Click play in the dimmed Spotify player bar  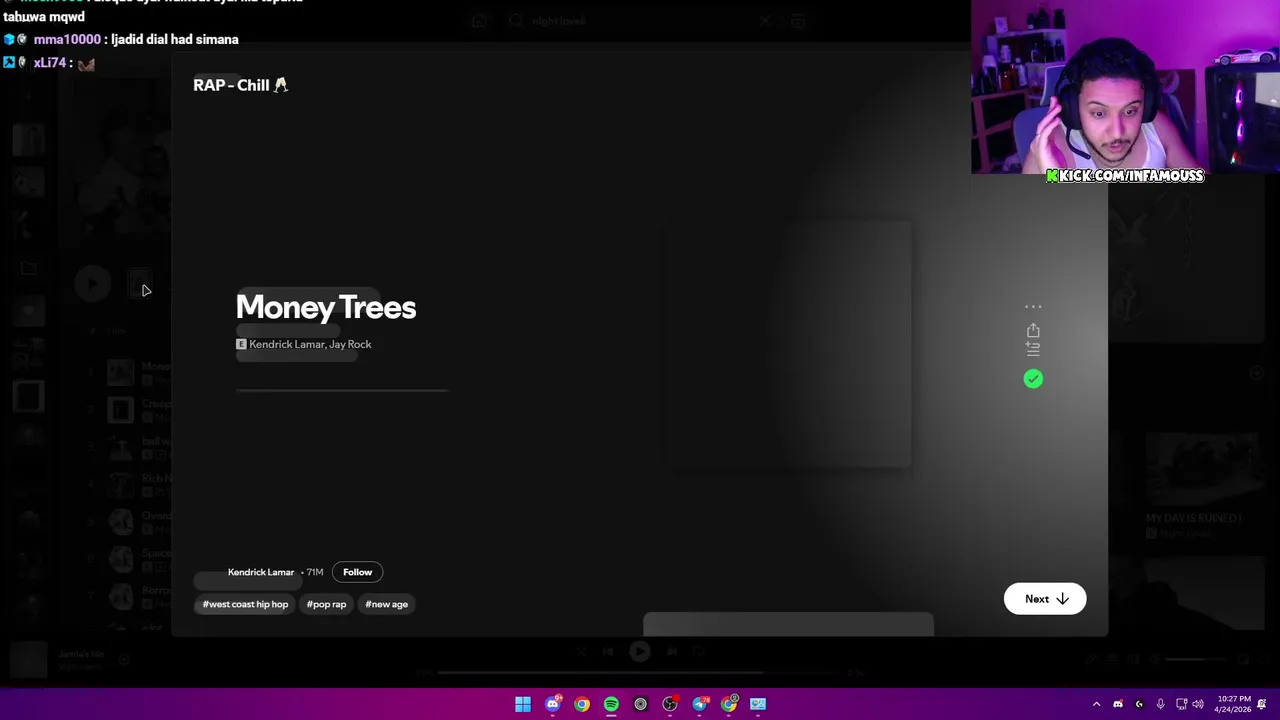(x=640, y=652)
